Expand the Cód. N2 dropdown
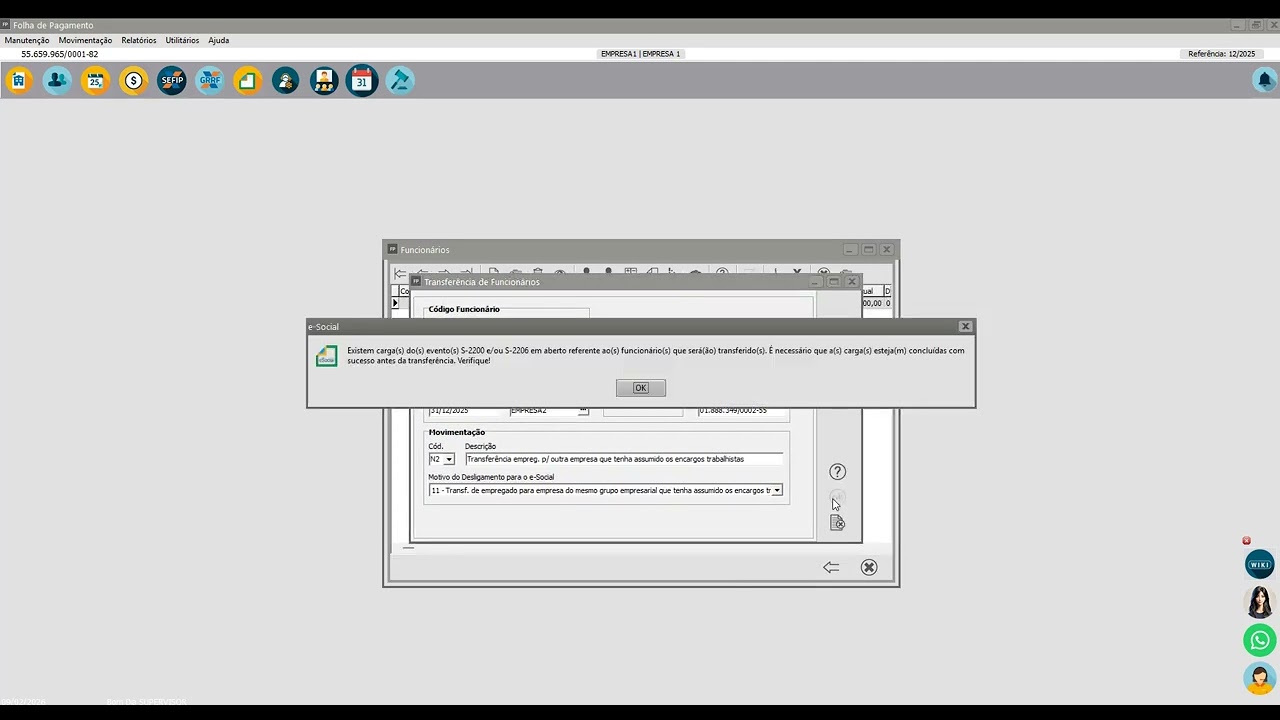 click(x=449, y=459)
